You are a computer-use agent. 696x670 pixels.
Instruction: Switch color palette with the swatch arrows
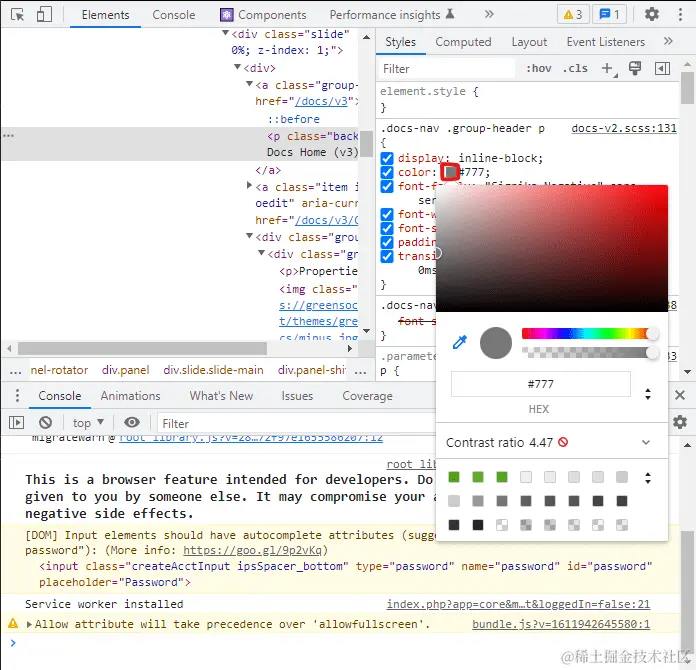[x=648, y=478]
